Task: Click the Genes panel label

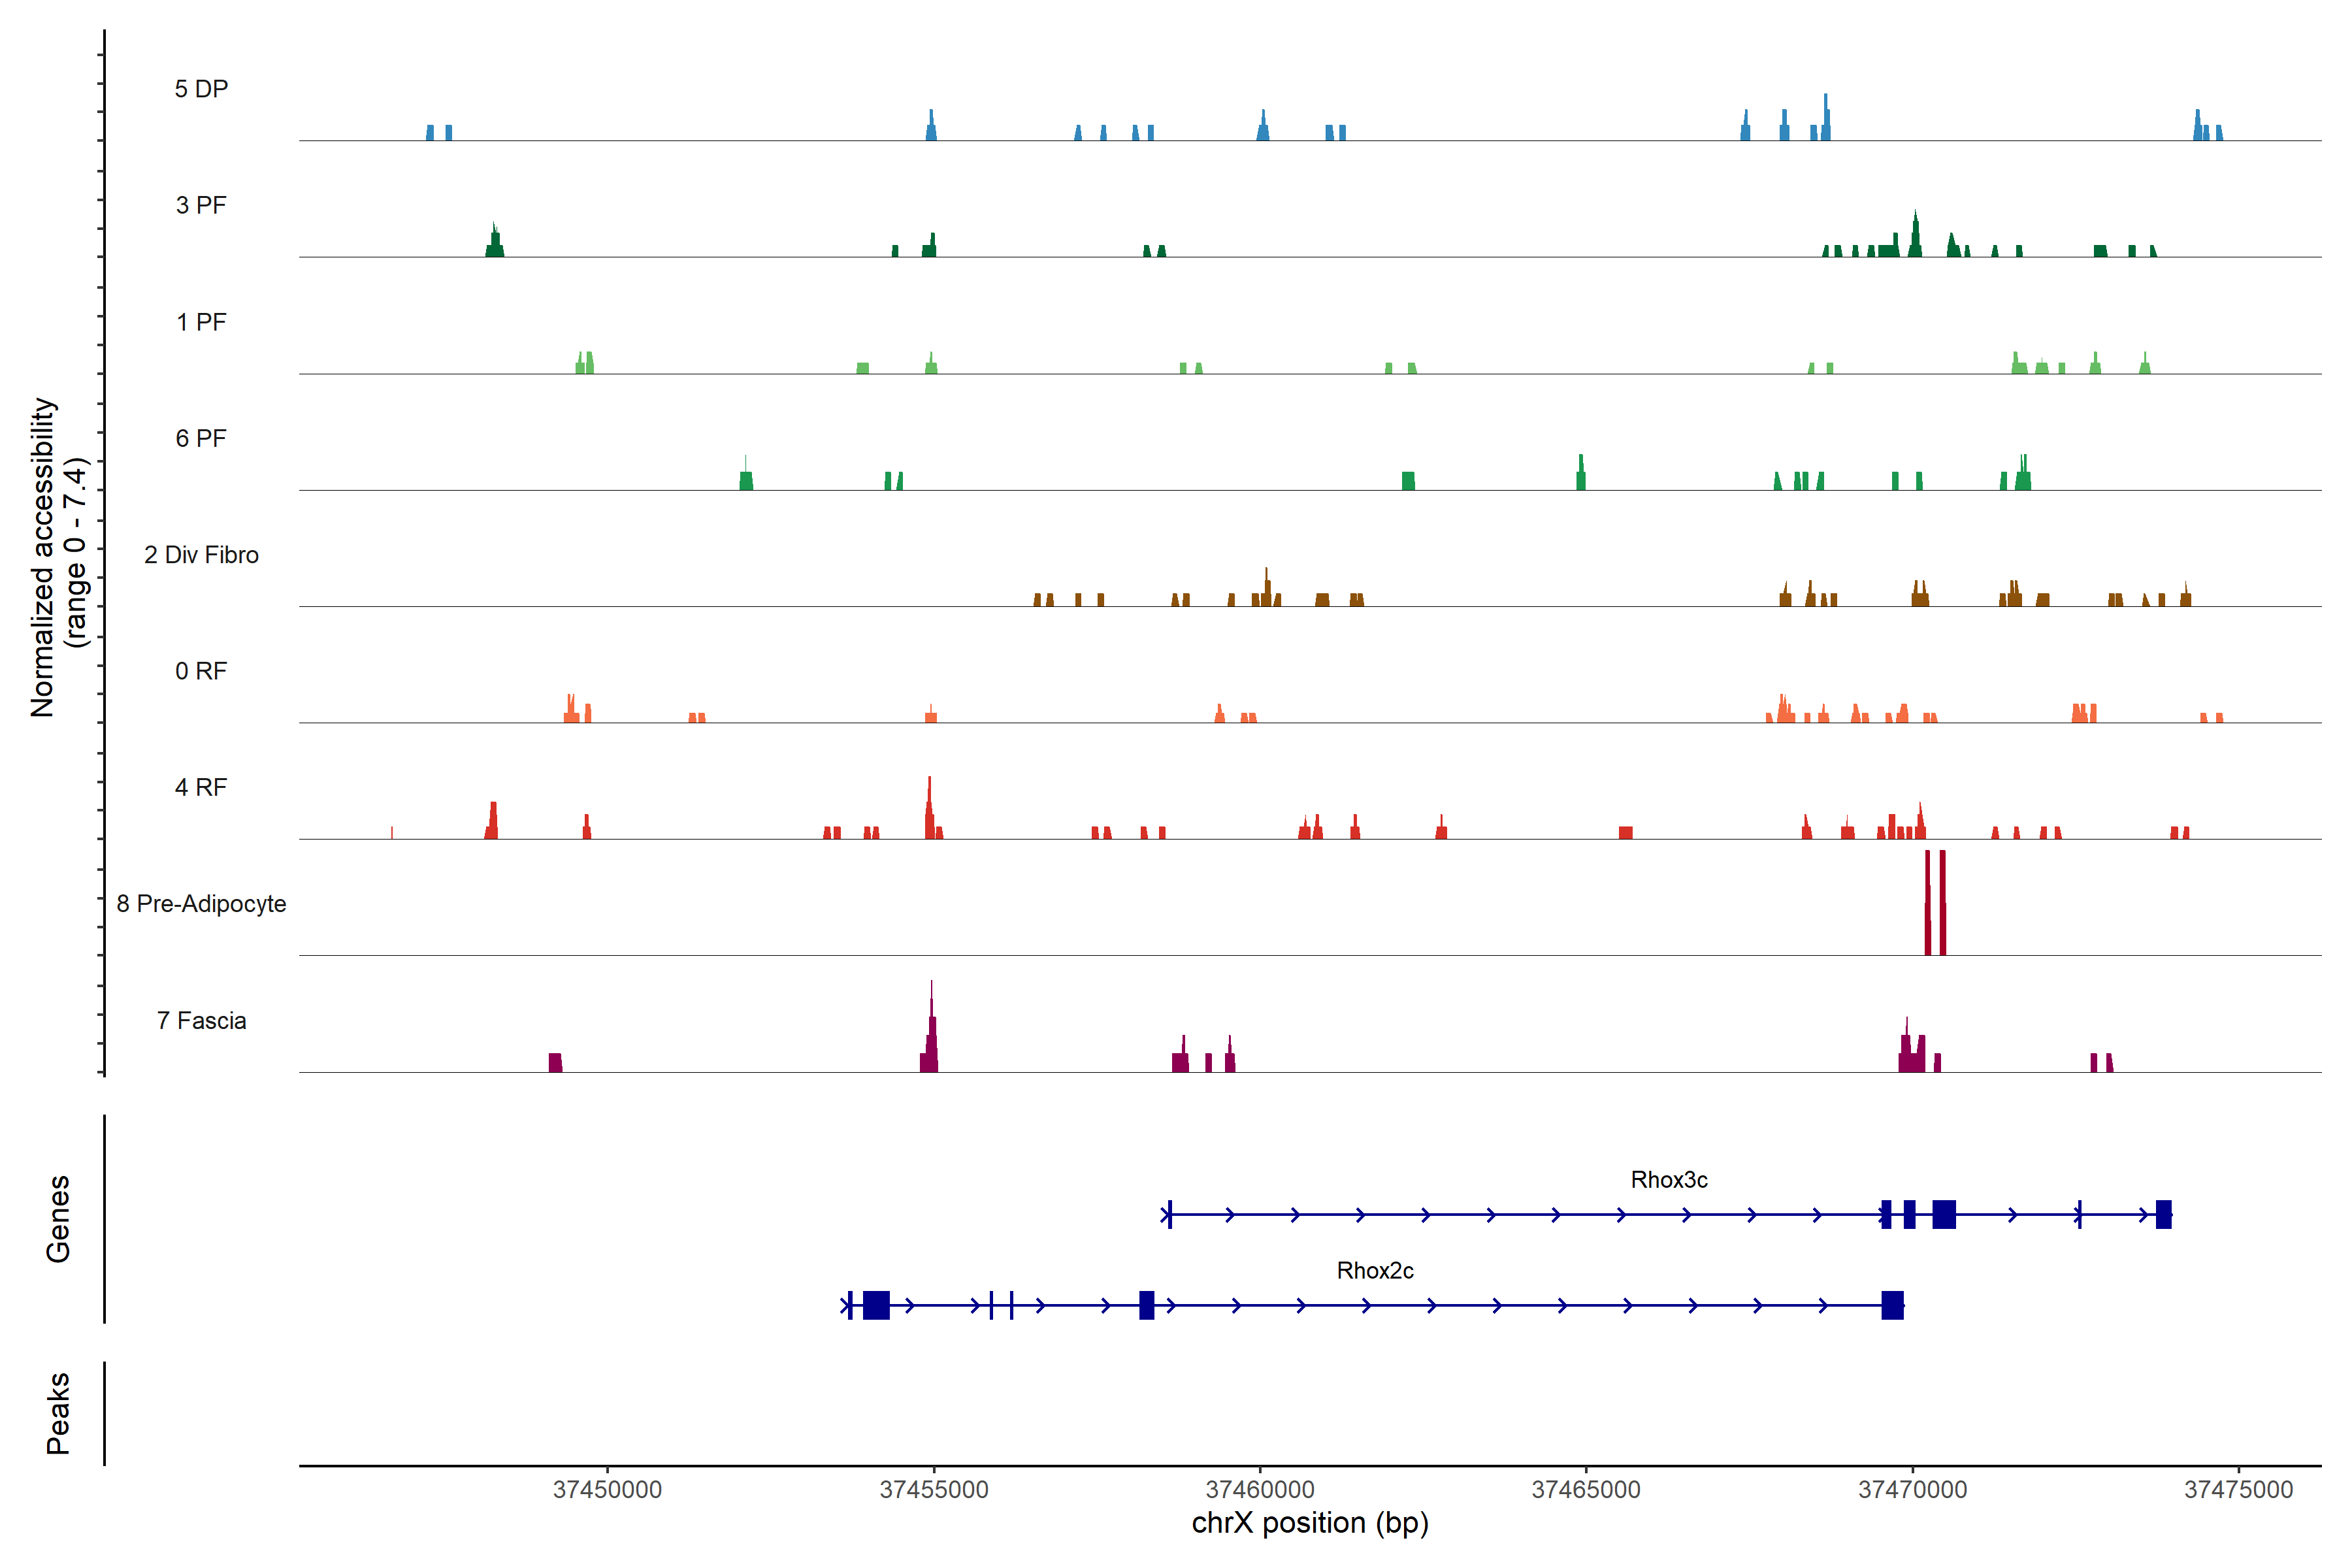Action: pyautogui.click(x=58, y=1219)
